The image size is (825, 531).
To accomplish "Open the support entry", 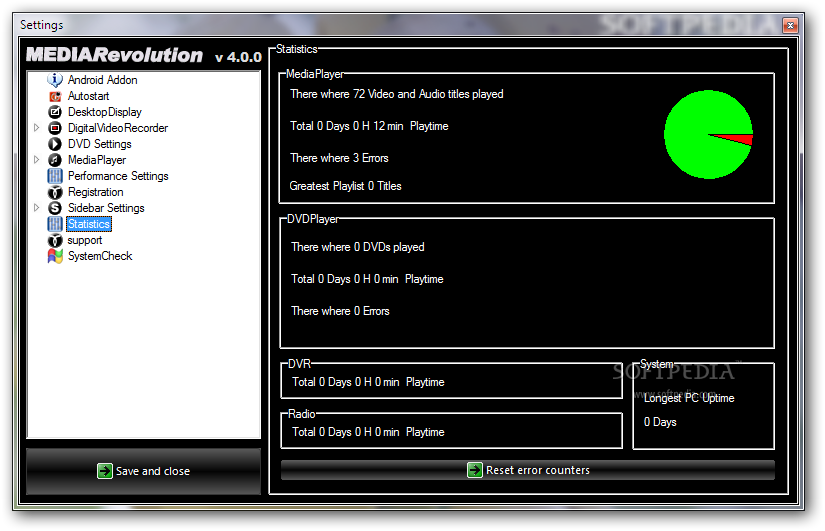I will (x=85, y=241).
